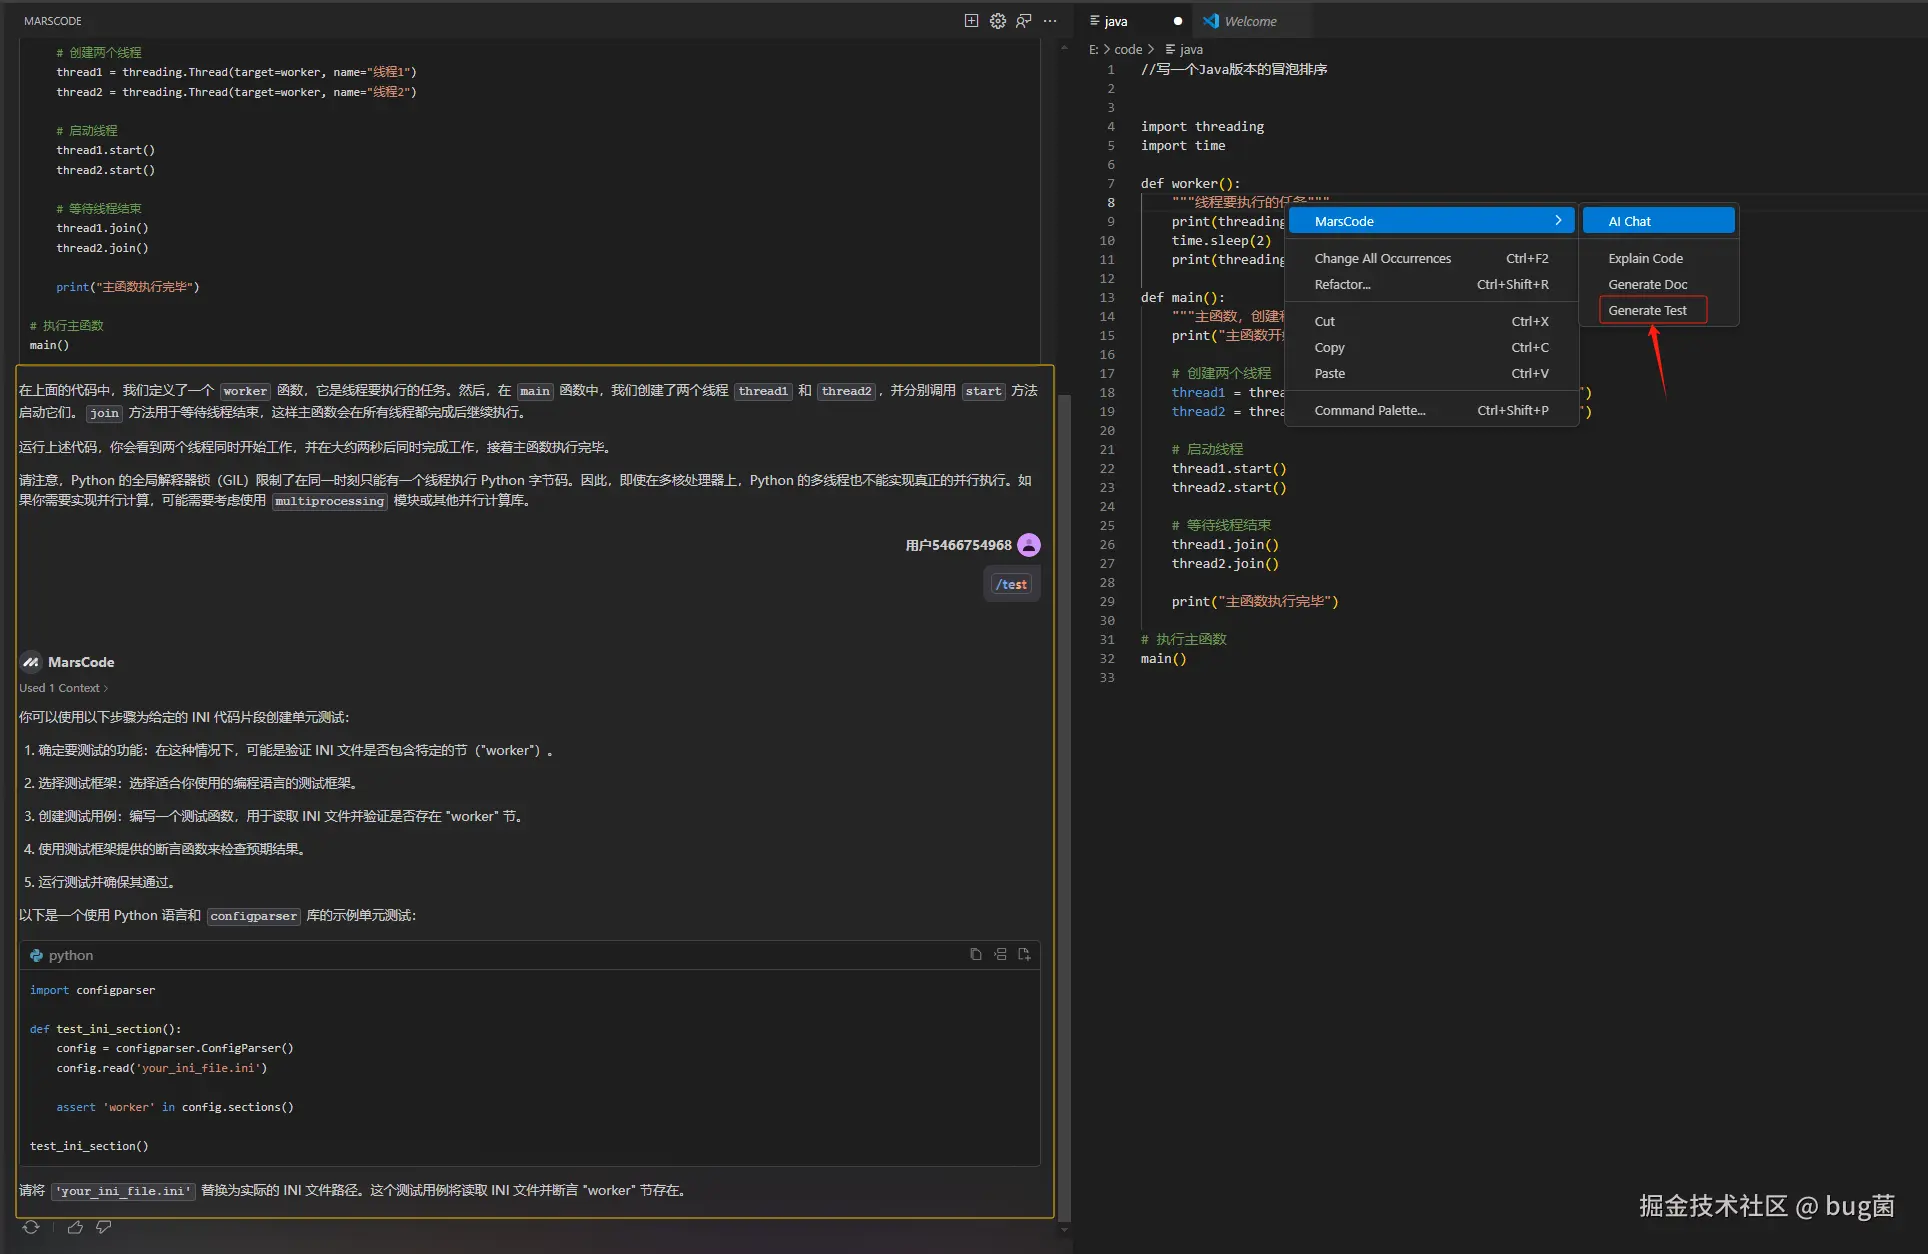
Task: Select Generate Test from submenu
Action: (1647, 310)
